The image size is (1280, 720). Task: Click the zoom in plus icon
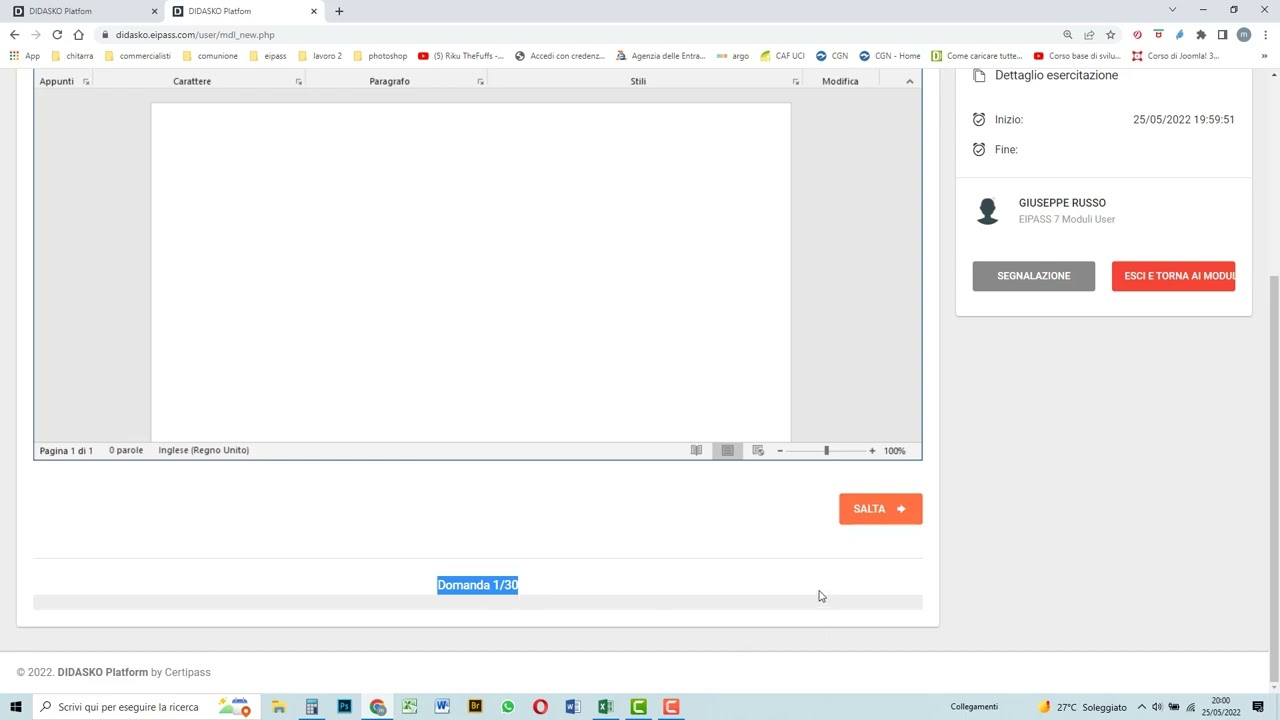coord(872,451)
